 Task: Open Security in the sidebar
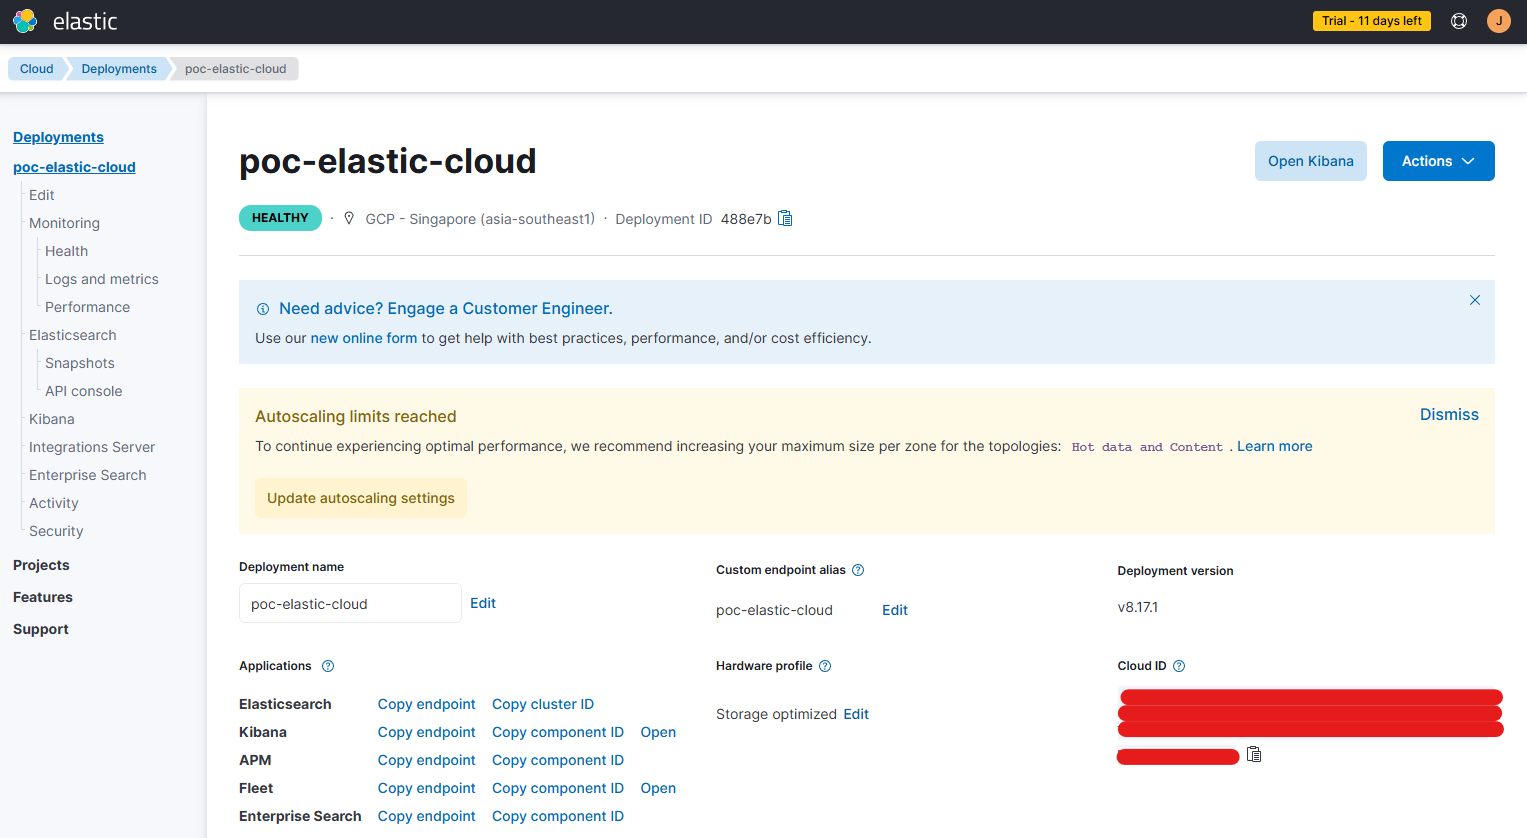click(56, 531)
